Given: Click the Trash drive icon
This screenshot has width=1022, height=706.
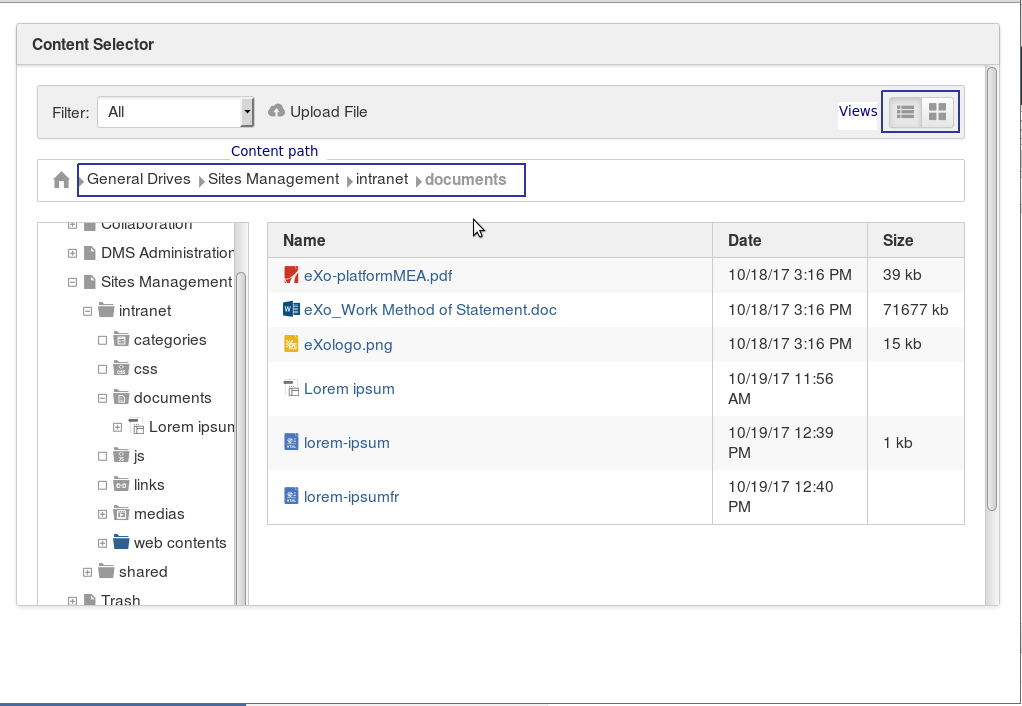Looking at the screenshot, I should [x=90, y=600].
